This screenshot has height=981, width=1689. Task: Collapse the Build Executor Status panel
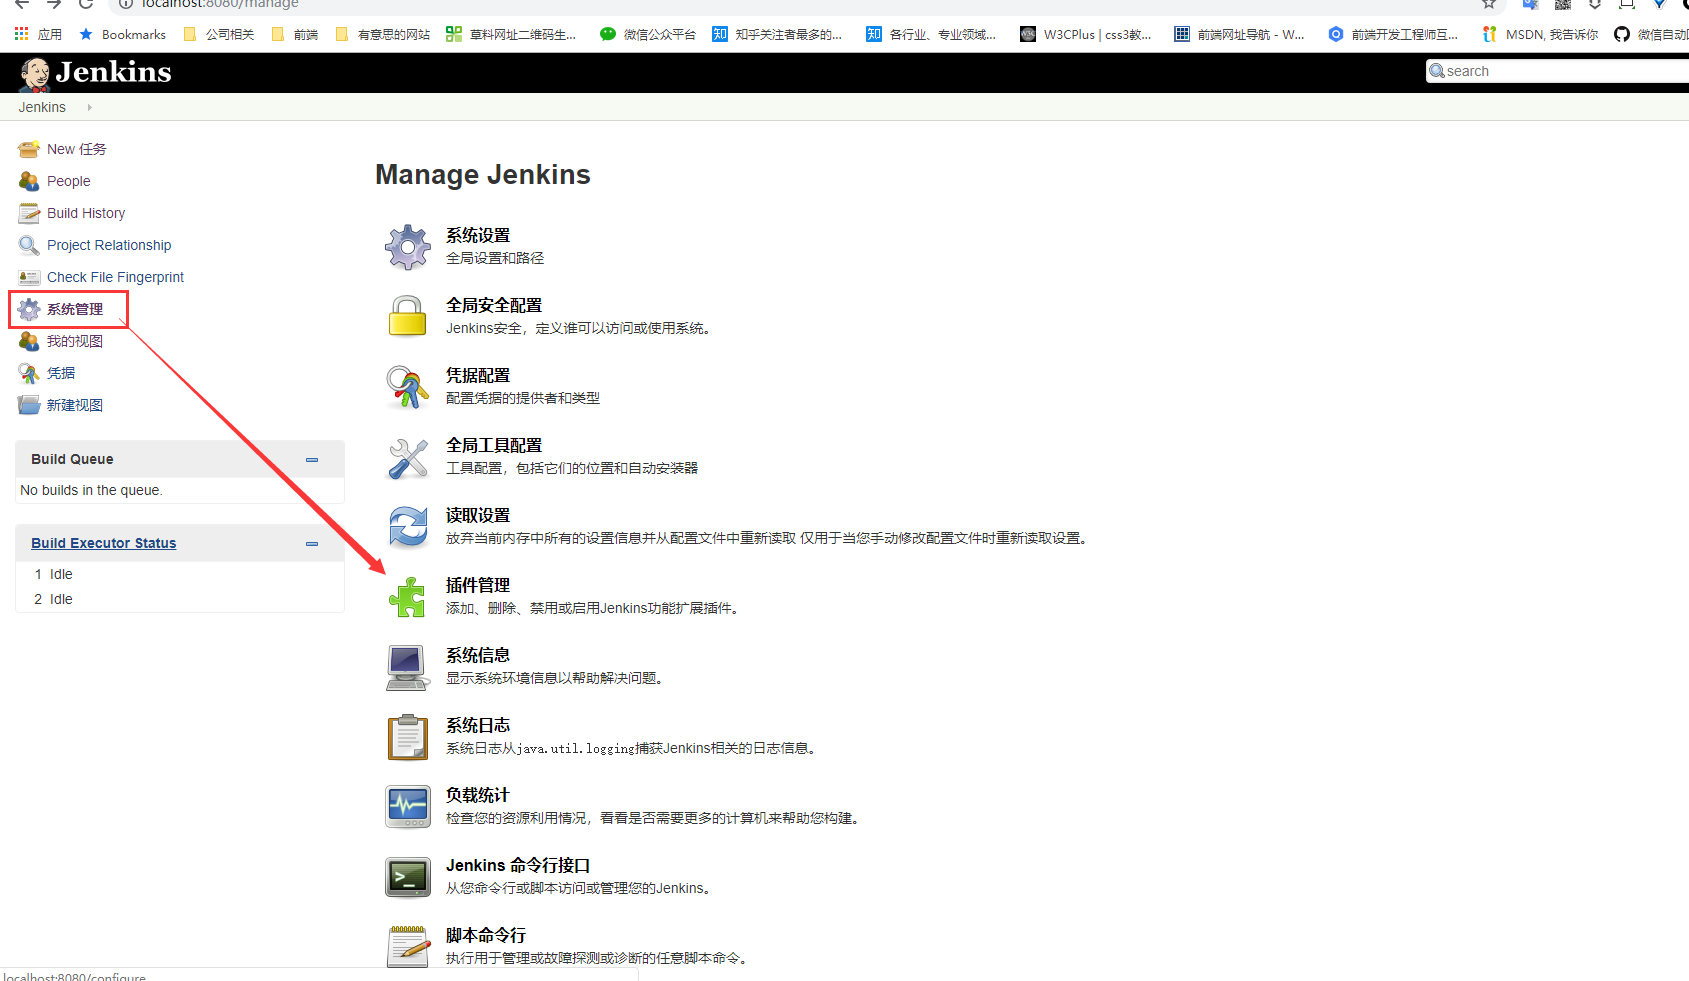(312, 544)
